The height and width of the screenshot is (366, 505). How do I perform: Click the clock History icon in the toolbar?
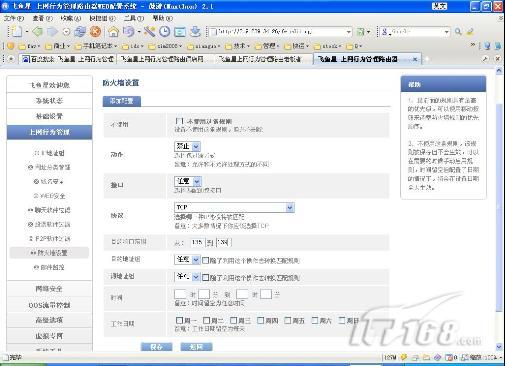[164, 32]
